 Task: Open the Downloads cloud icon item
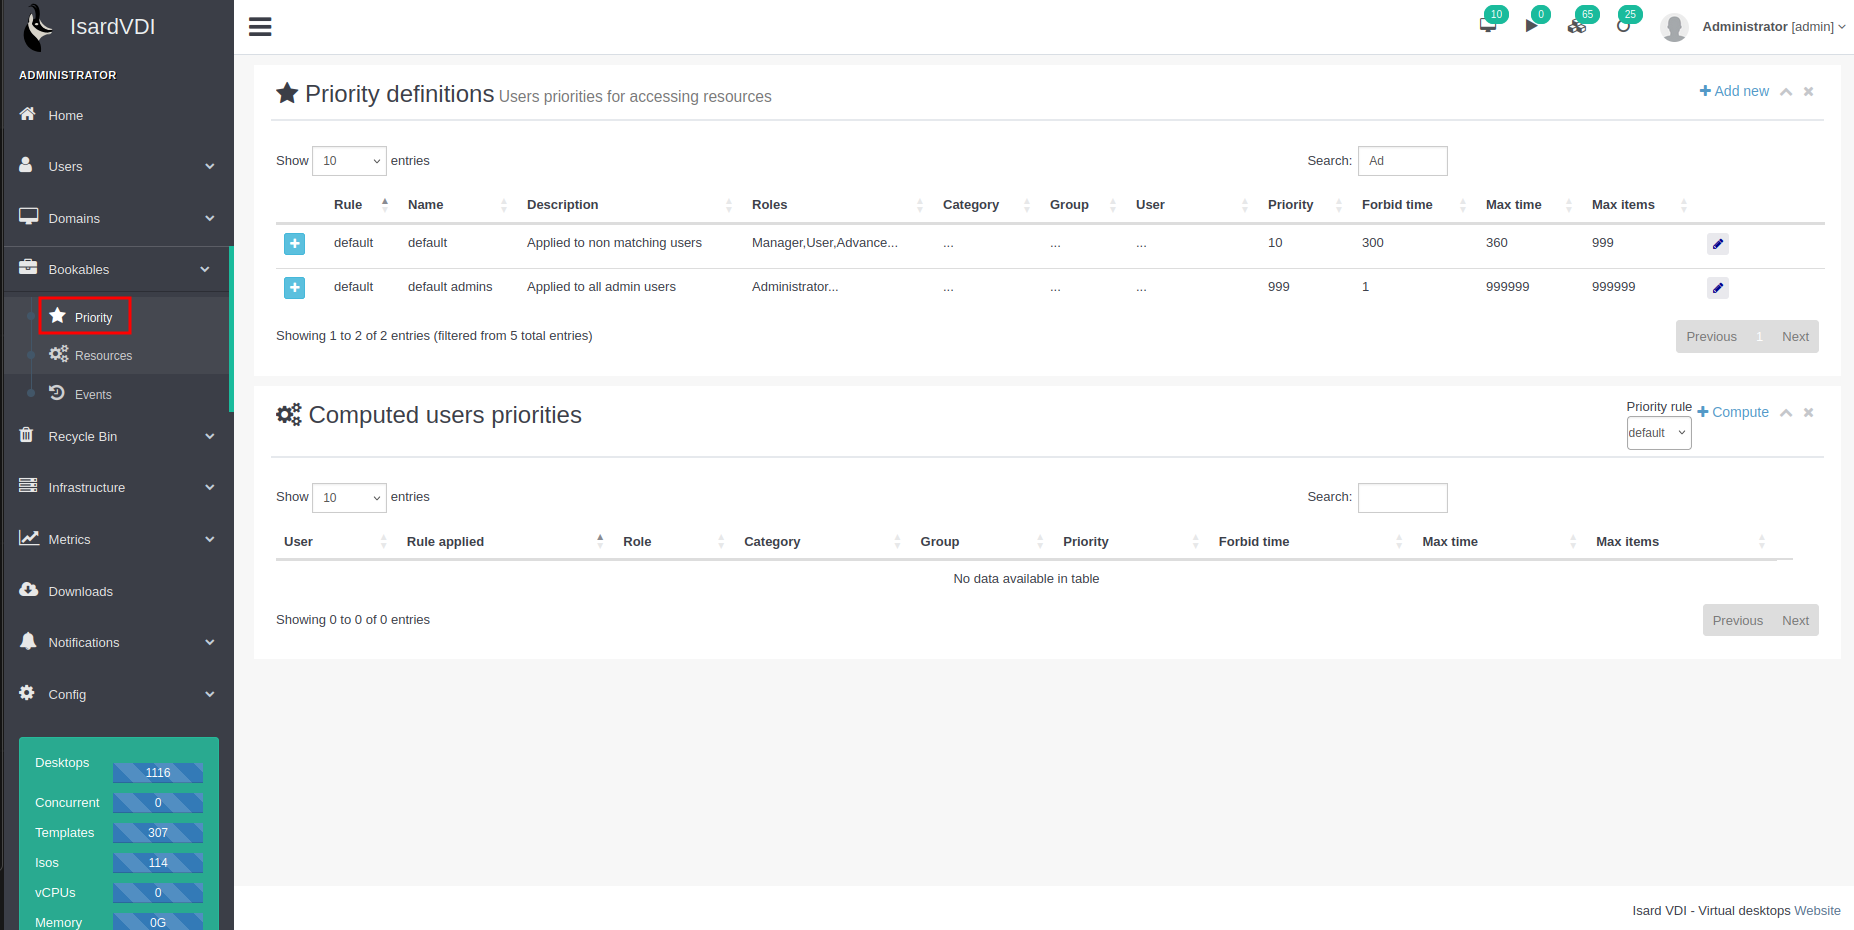click(80, 592)
